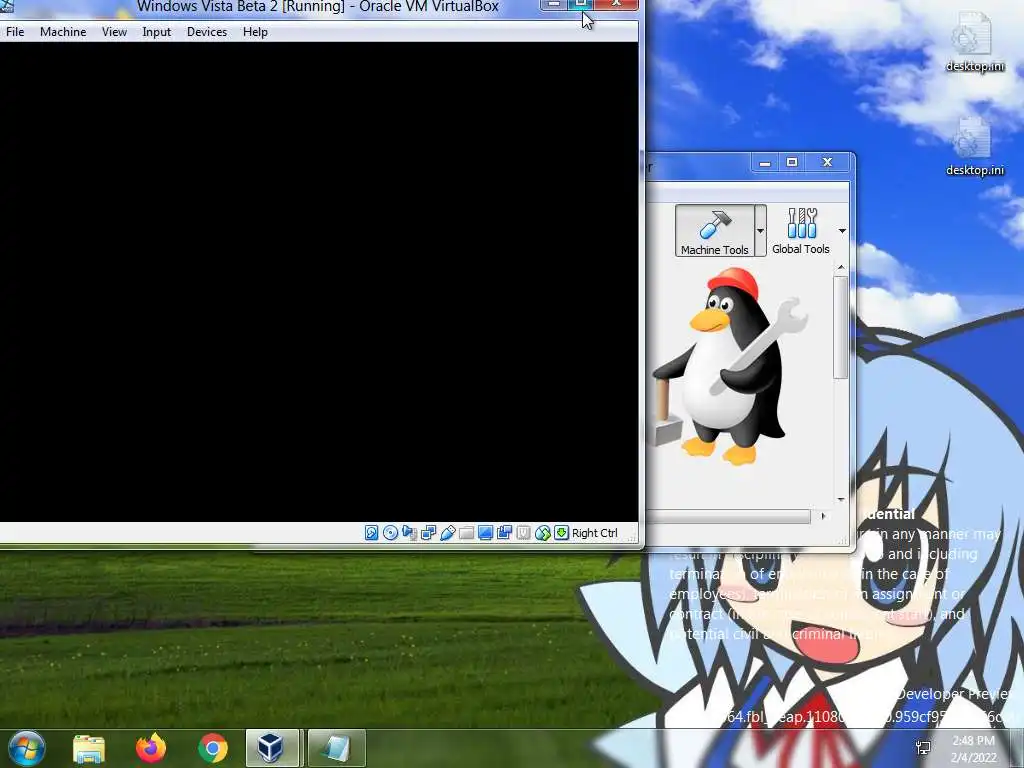This screenshot has height=768, width=1024.
Task: Click the shared folders indicator icon
Action: click(x=466, y=533)
